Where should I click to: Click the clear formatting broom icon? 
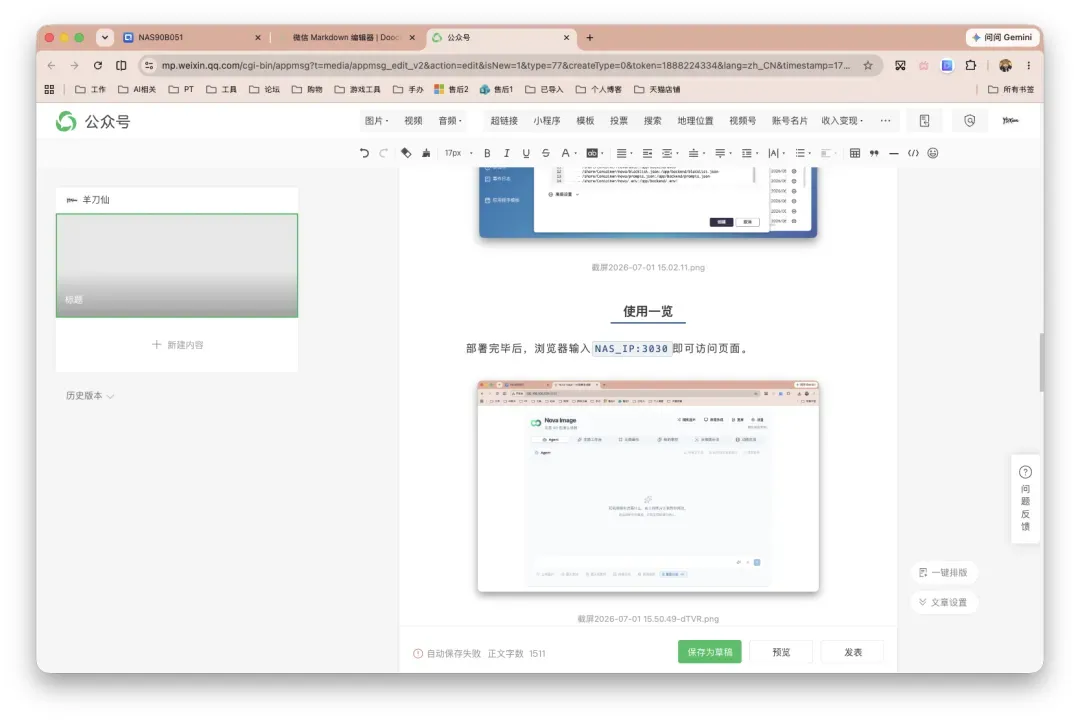point(426,154)
